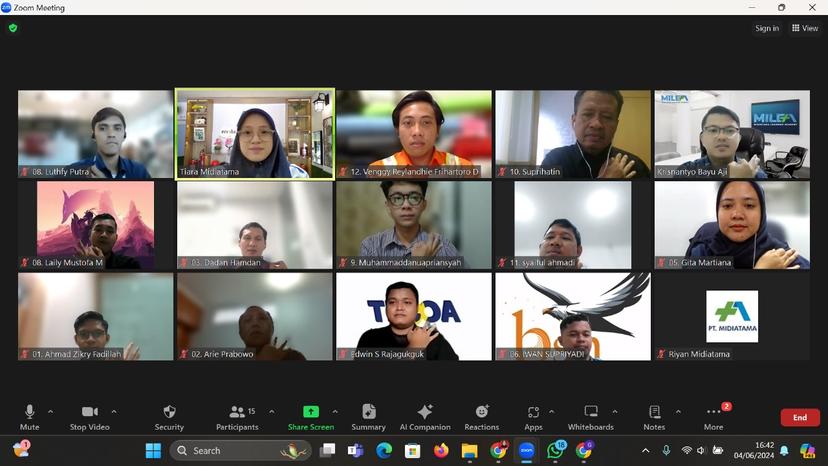Open meeting Notes
The width and height of the screenshot is (828, 466).
click(x=654, y=417)
